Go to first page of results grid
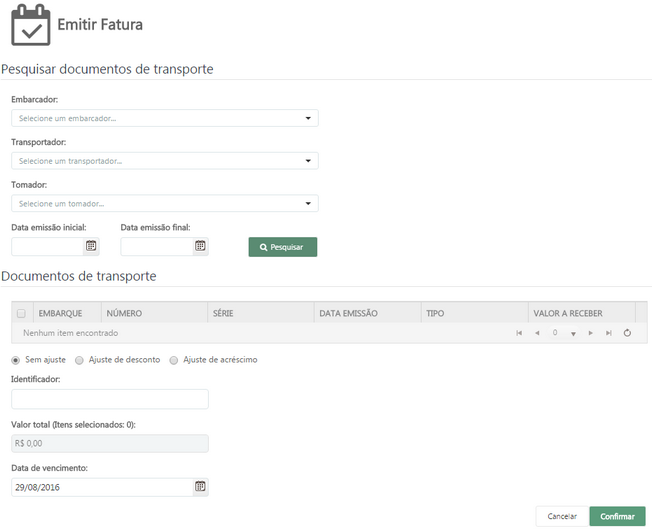 (519, 333)
